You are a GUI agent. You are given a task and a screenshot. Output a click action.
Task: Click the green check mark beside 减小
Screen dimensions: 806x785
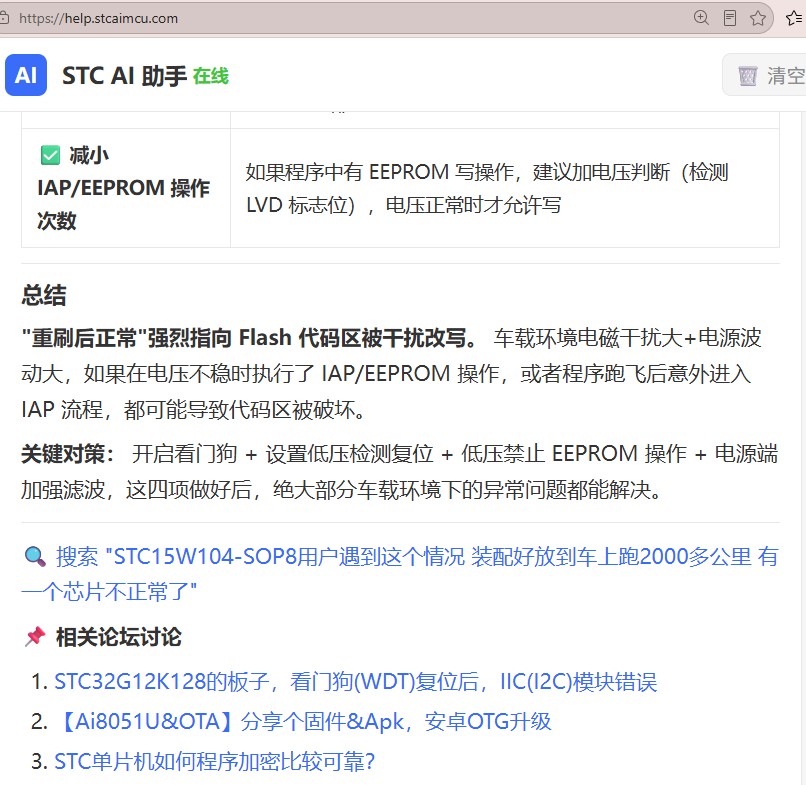[x=50, y=155]
